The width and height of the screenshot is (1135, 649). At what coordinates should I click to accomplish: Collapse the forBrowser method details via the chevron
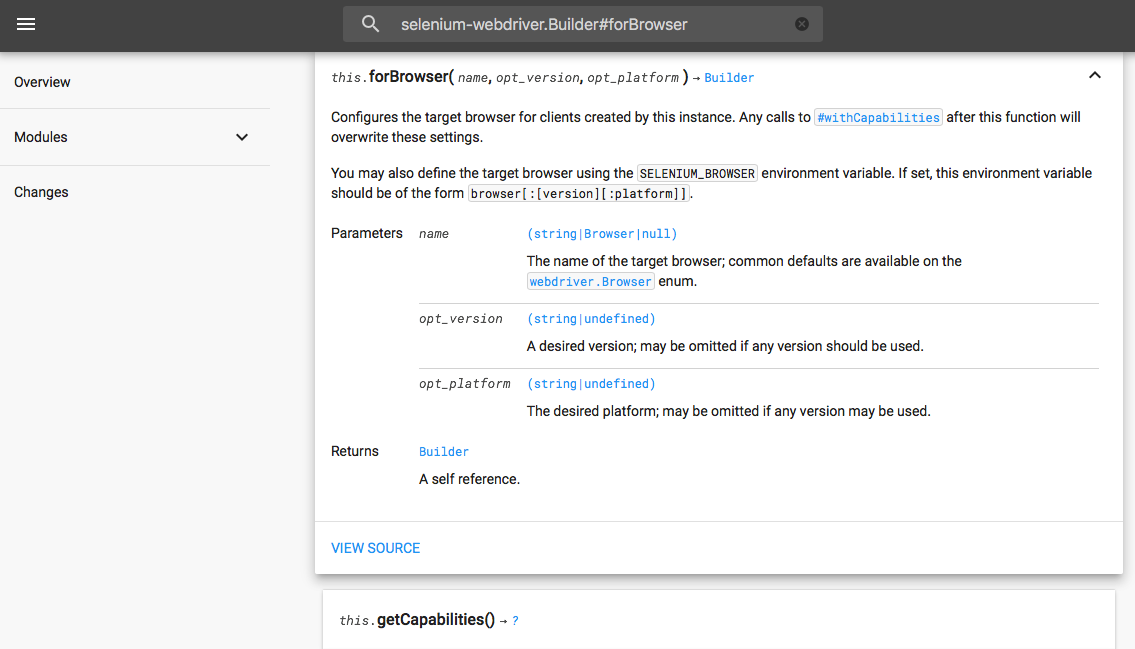tap(1094, 74)
